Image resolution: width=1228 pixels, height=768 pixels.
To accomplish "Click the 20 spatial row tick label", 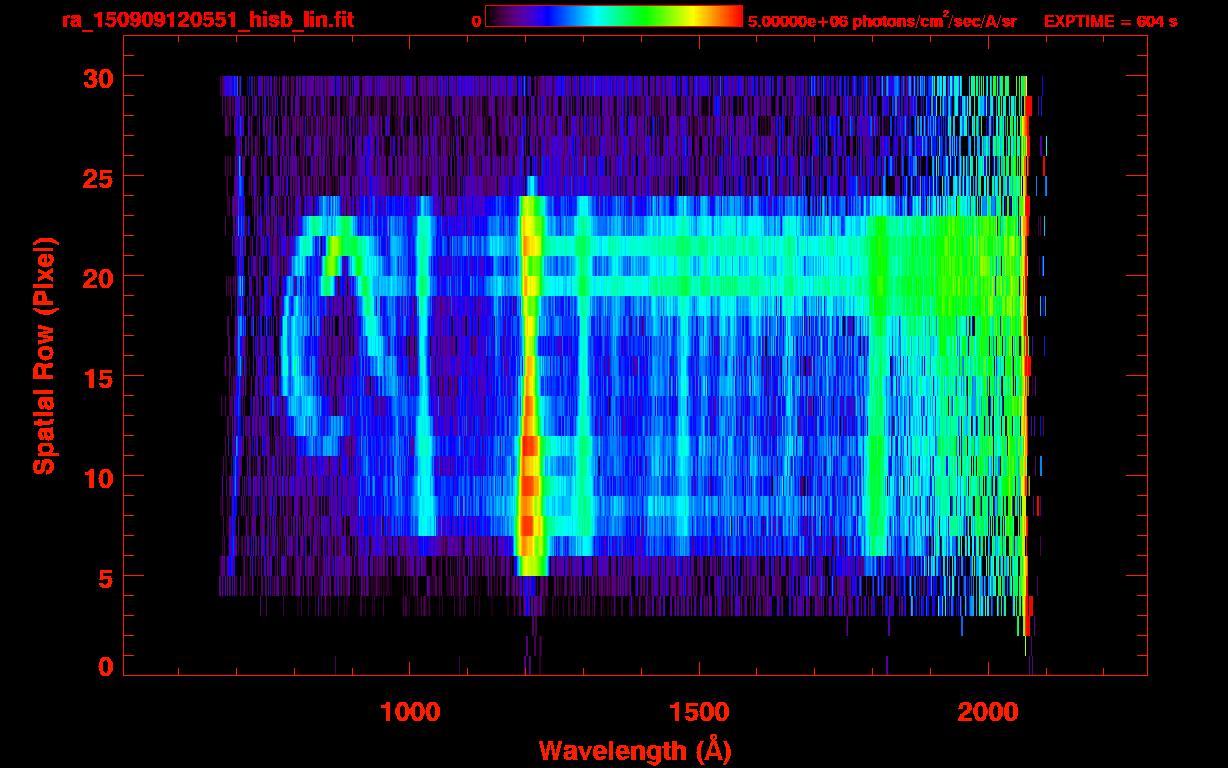I will (98, 277).
